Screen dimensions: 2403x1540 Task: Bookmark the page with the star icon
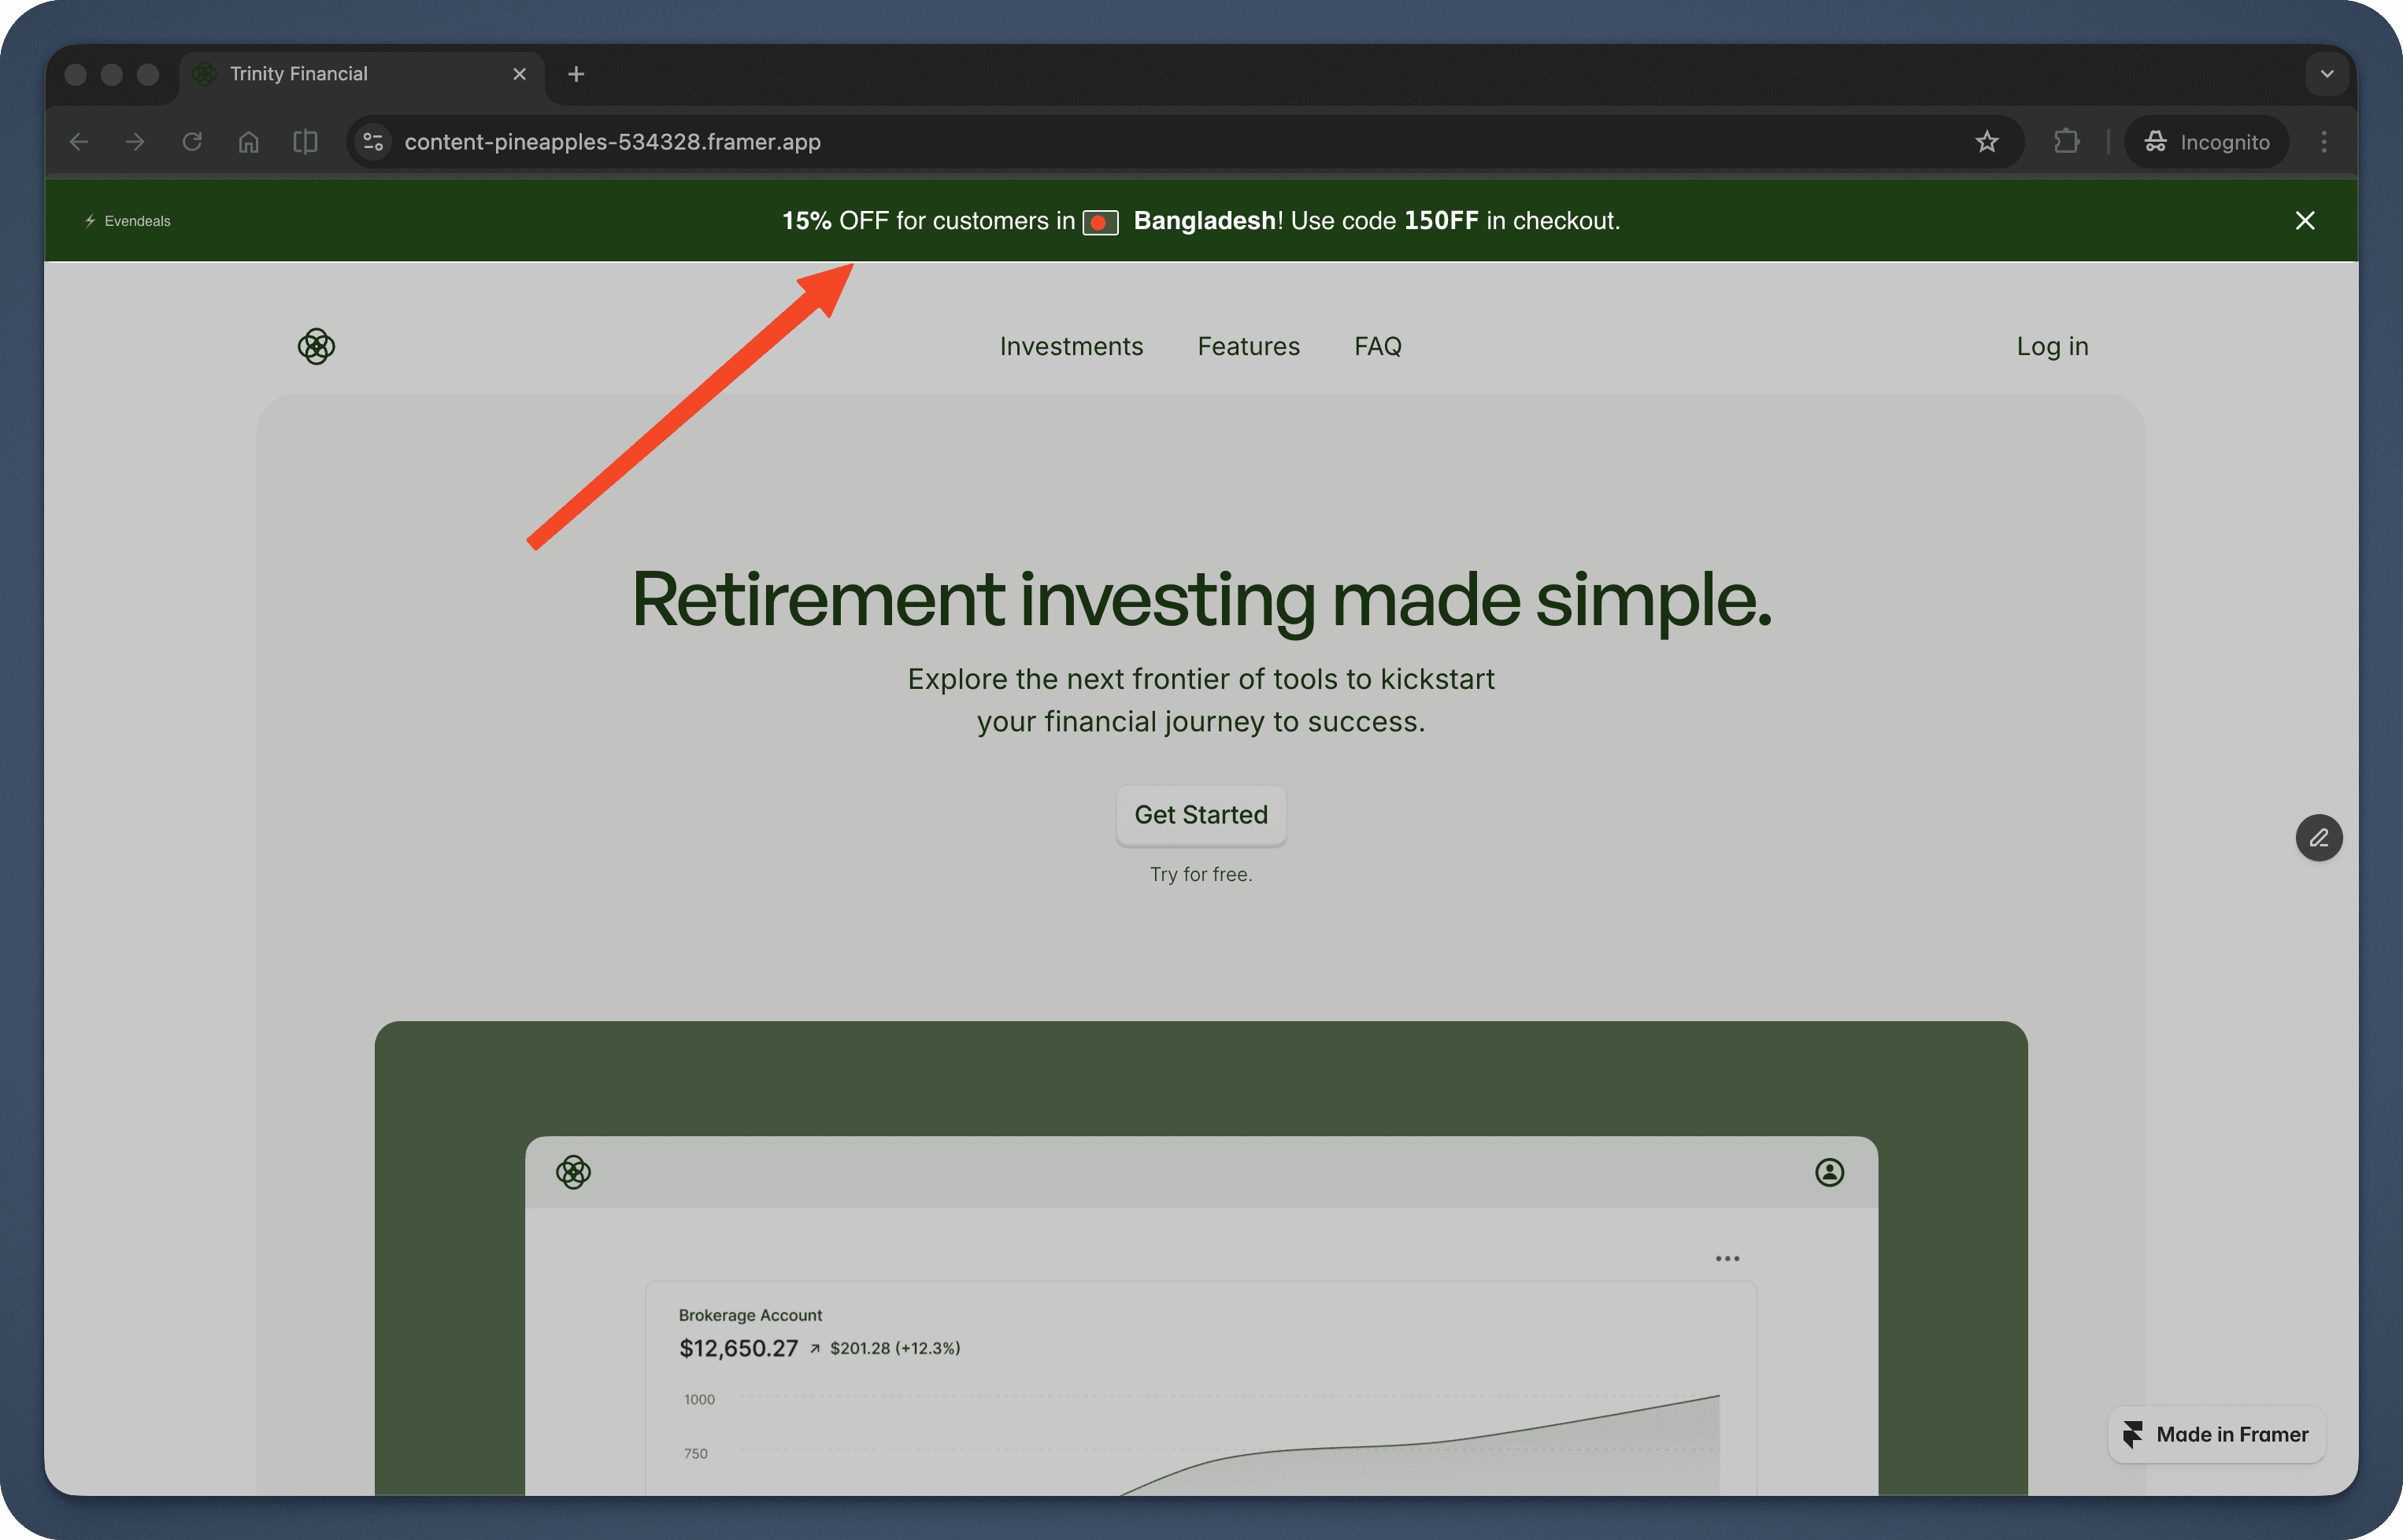[1987, 141]
